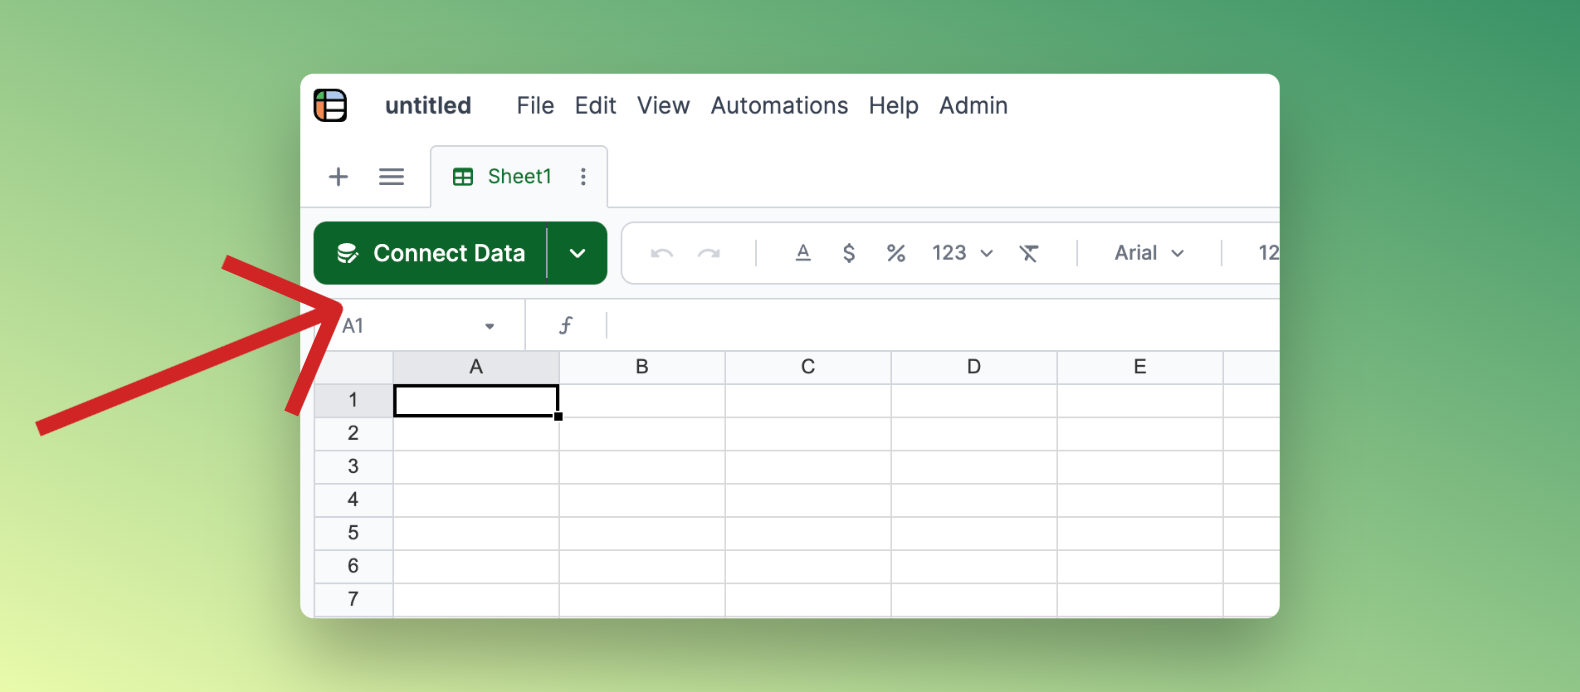Add a new sheet with plus icon
Viewport: 1580px width, 692px height.
(x=338, y=177)
